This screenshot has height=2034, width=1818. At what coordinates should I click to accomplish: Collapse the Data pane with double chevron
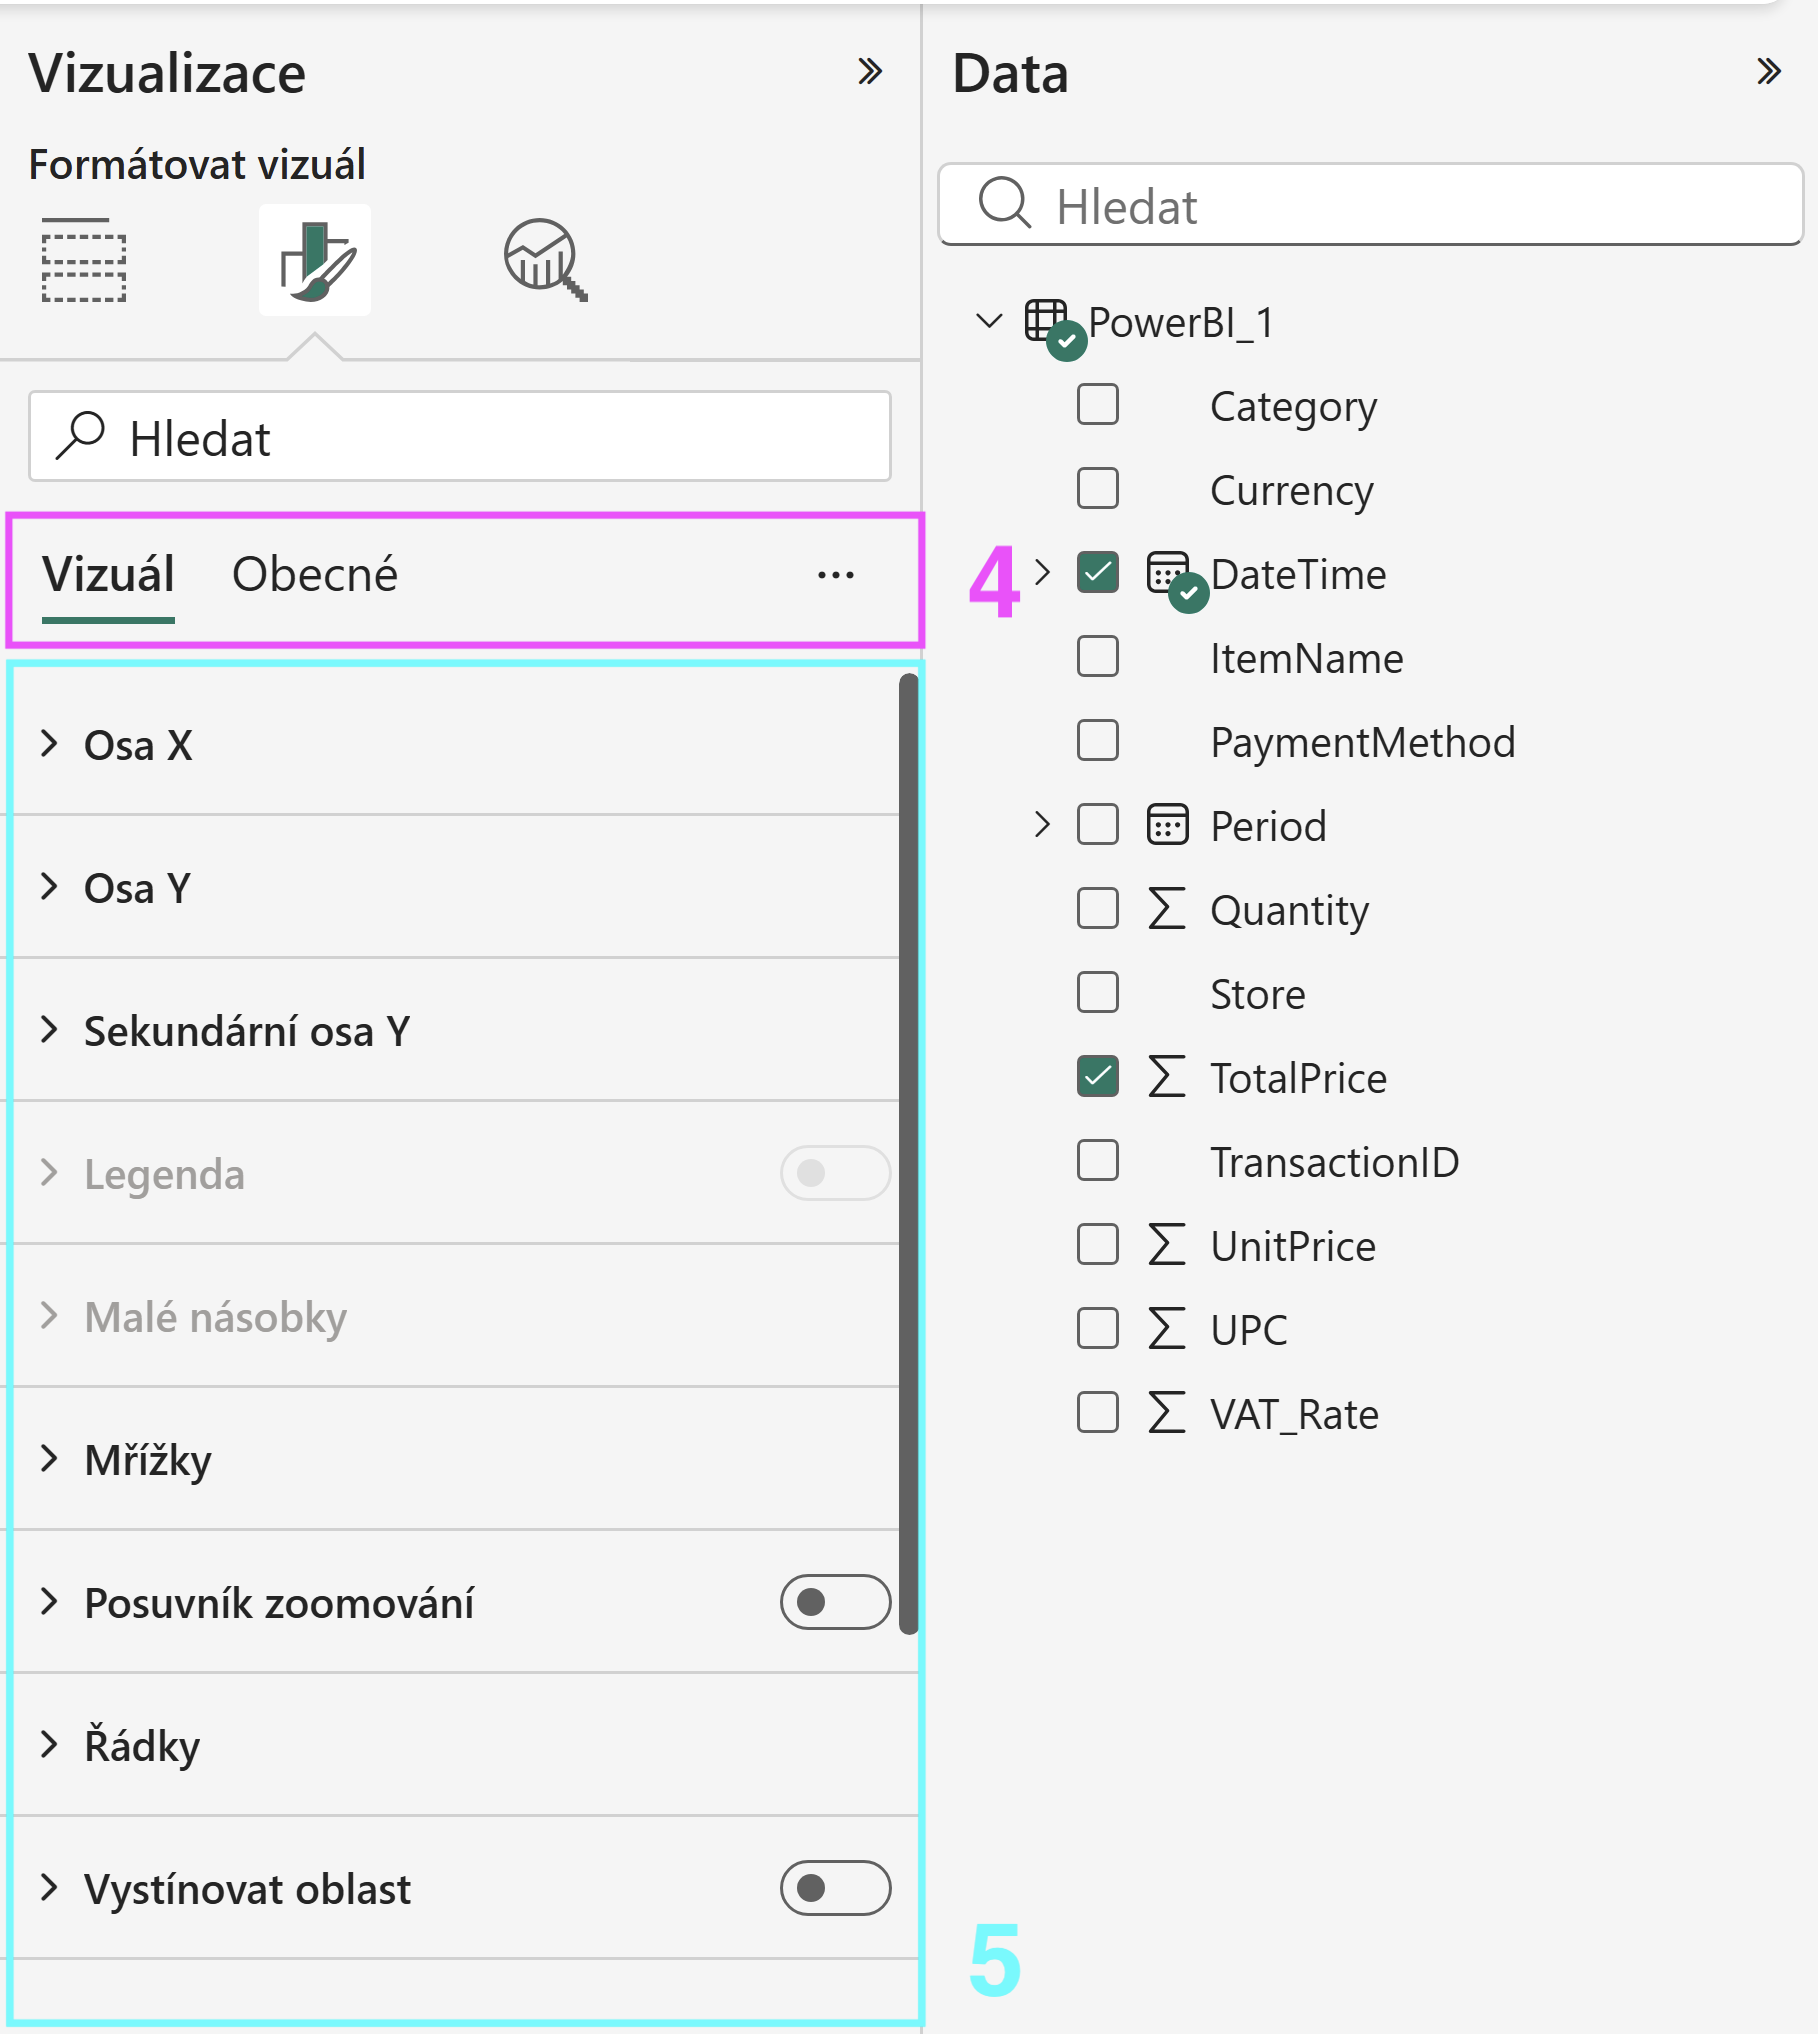click(x=1769, y=71)
